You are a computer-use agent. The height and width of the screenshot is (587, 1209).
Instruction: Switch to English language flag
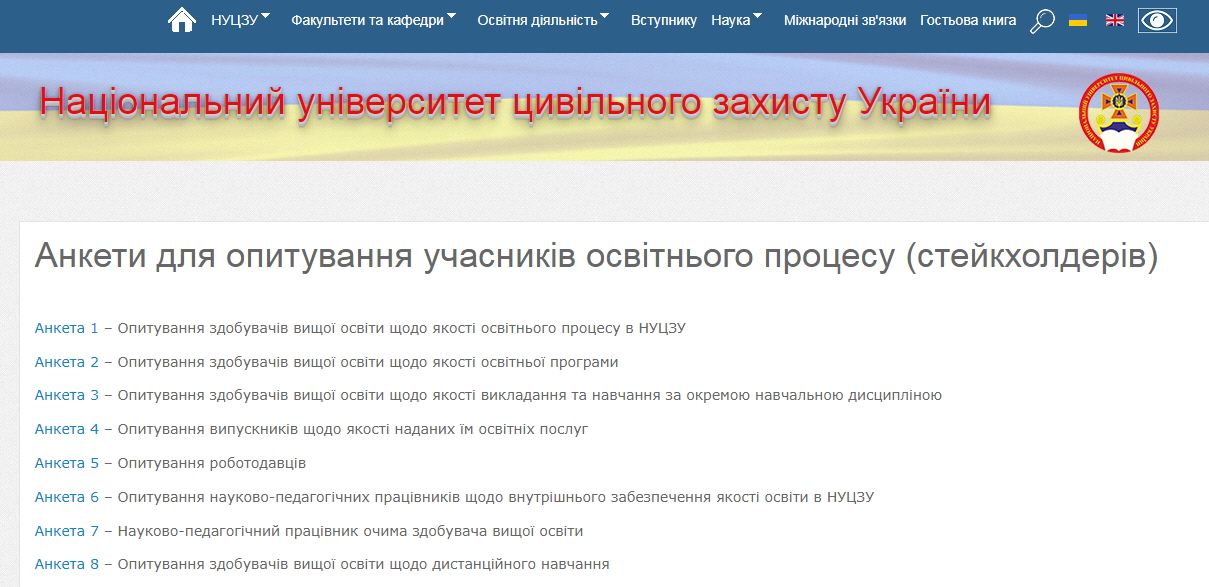pos(1114,20)
